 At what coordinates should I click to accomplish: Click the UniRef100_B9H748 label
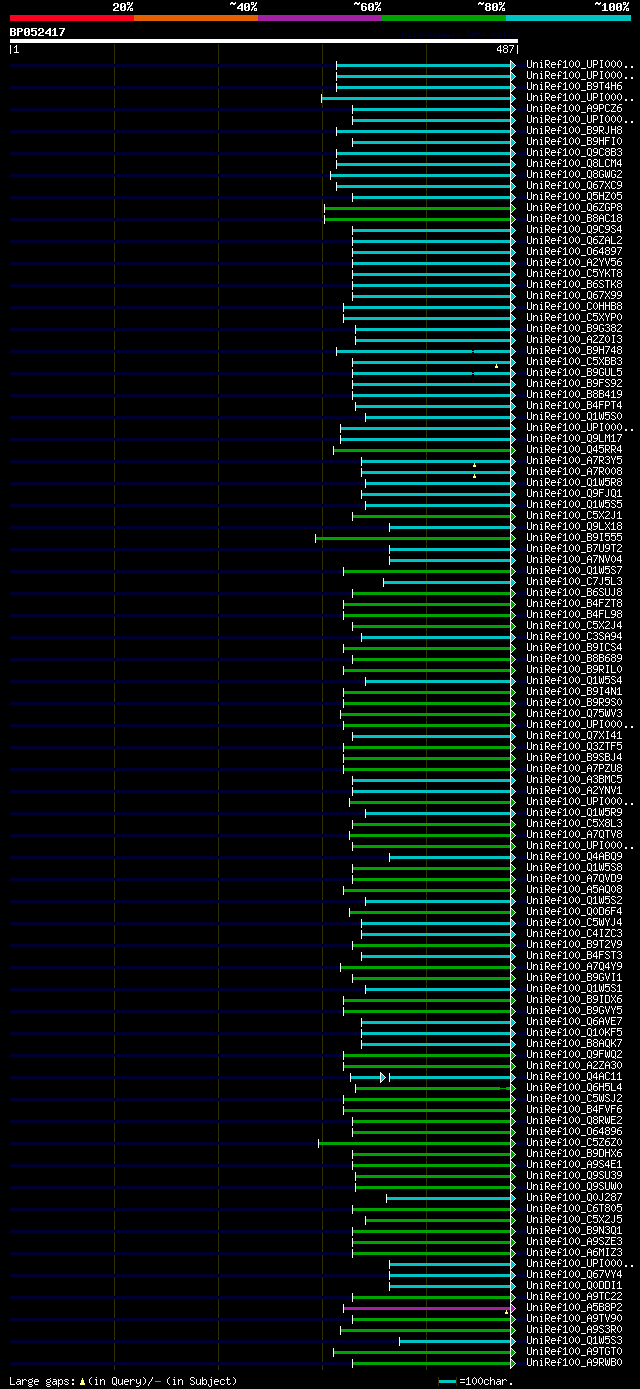tap(574, 351)
